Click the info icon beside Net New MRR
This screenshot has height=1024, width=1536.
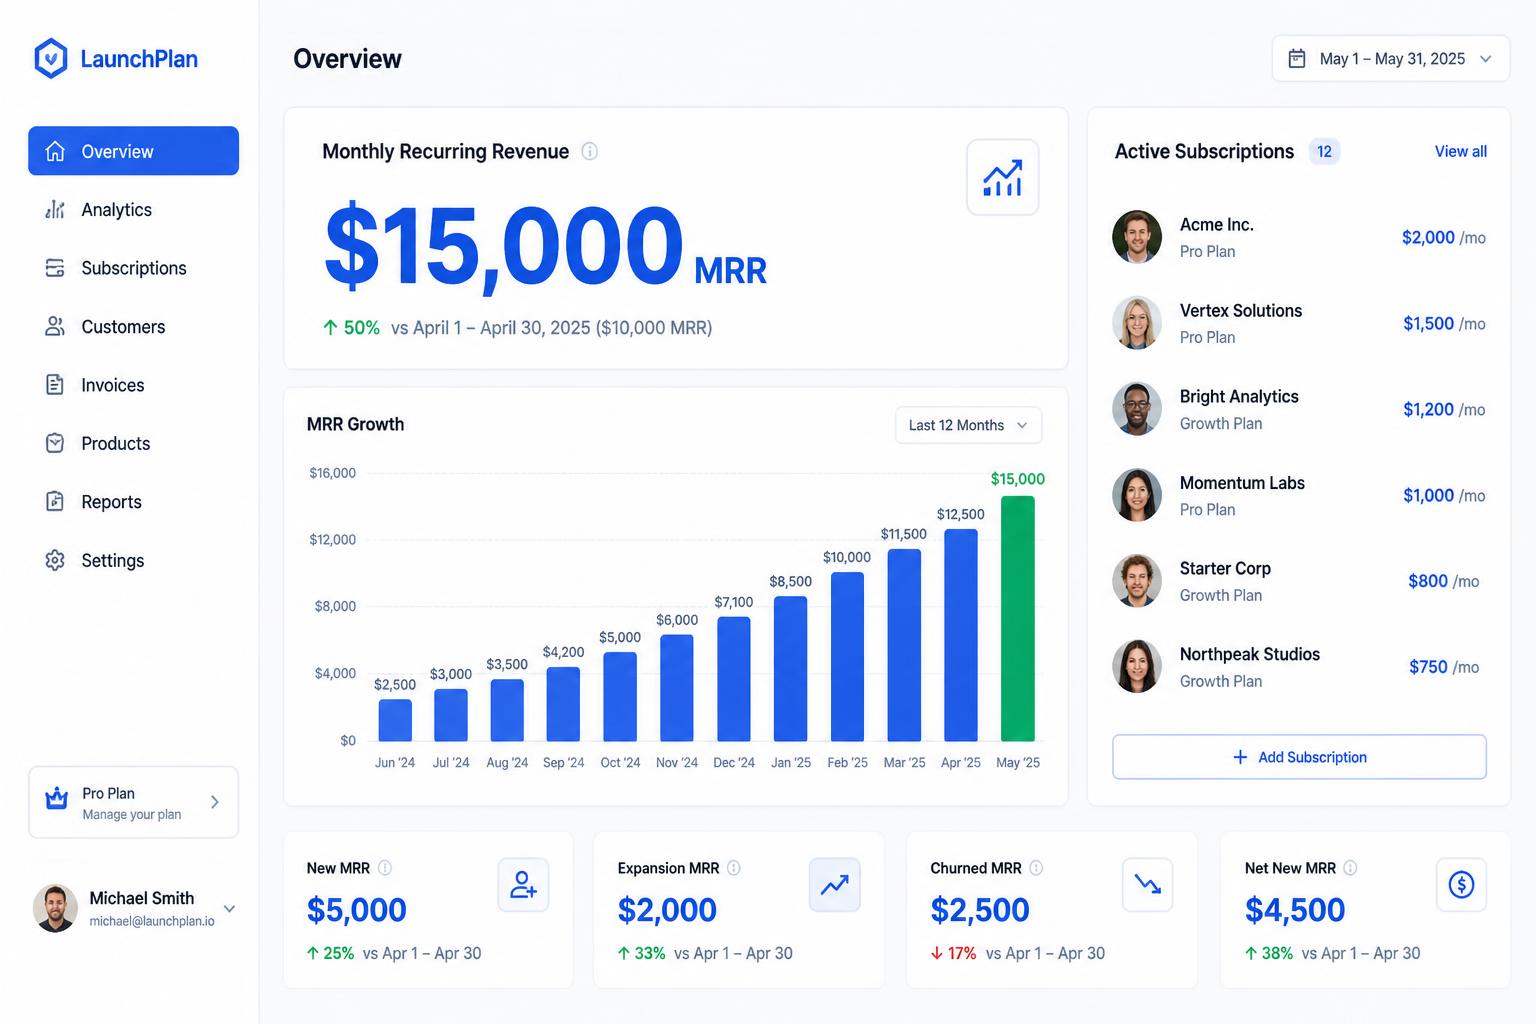point(1350,868)
